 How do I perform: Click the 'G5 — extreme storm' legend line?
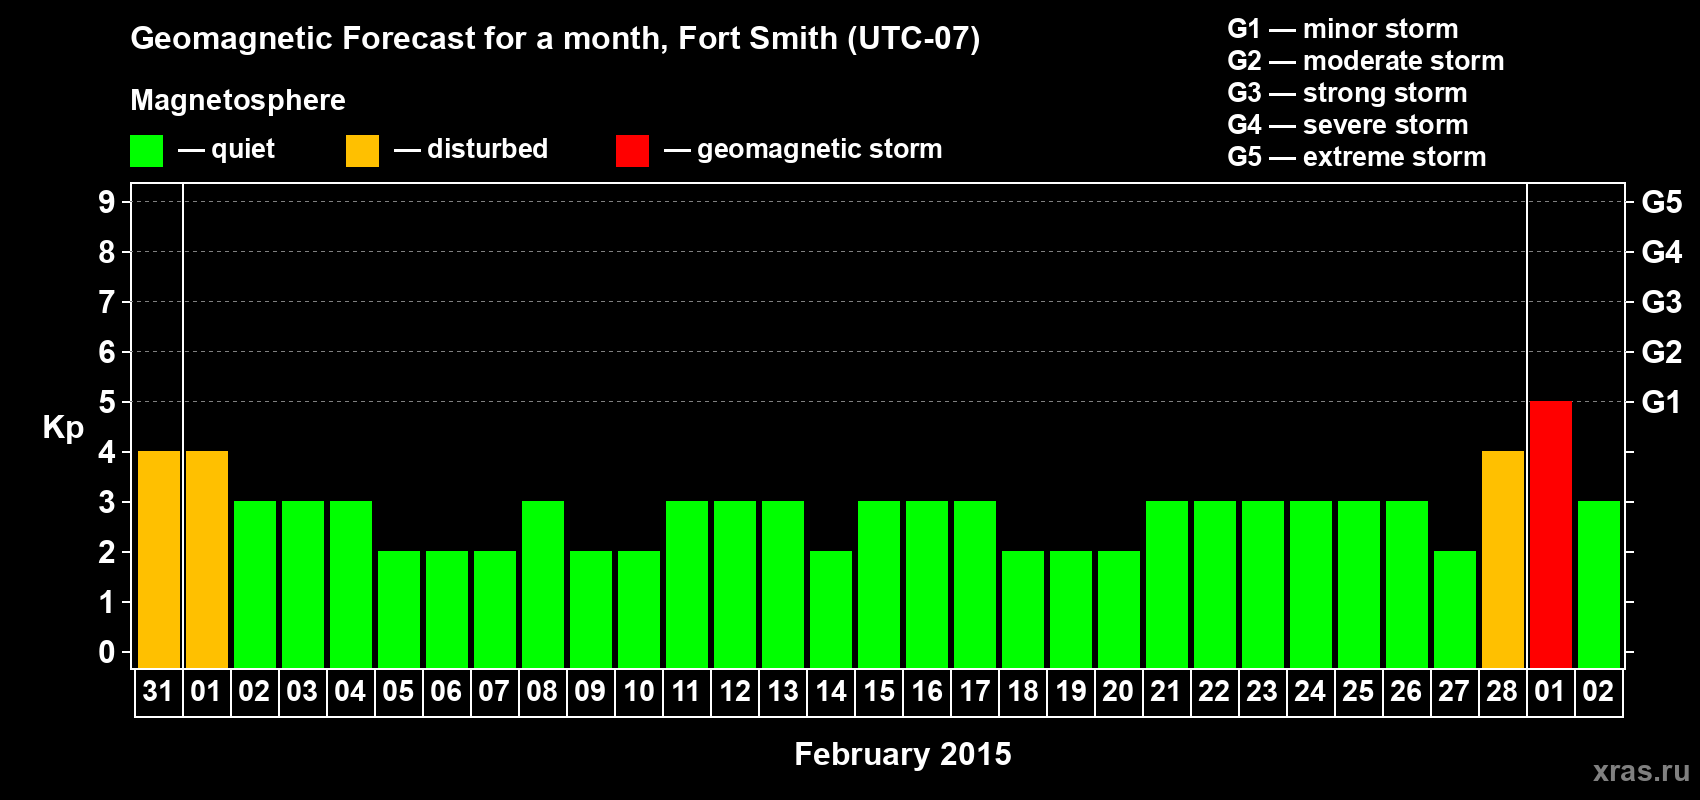click(x=1357, y=157)
